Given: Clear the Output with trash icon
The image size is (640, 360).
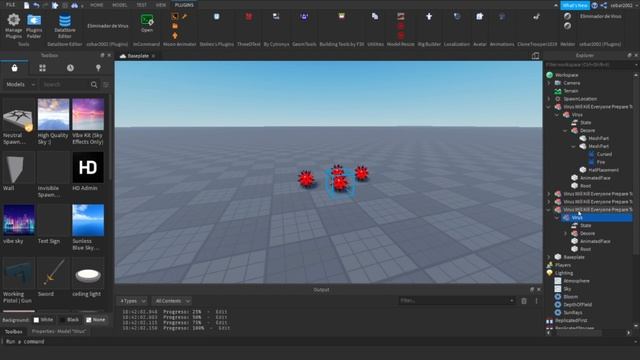Looking at the screenshot, I should tap(524, 301).
